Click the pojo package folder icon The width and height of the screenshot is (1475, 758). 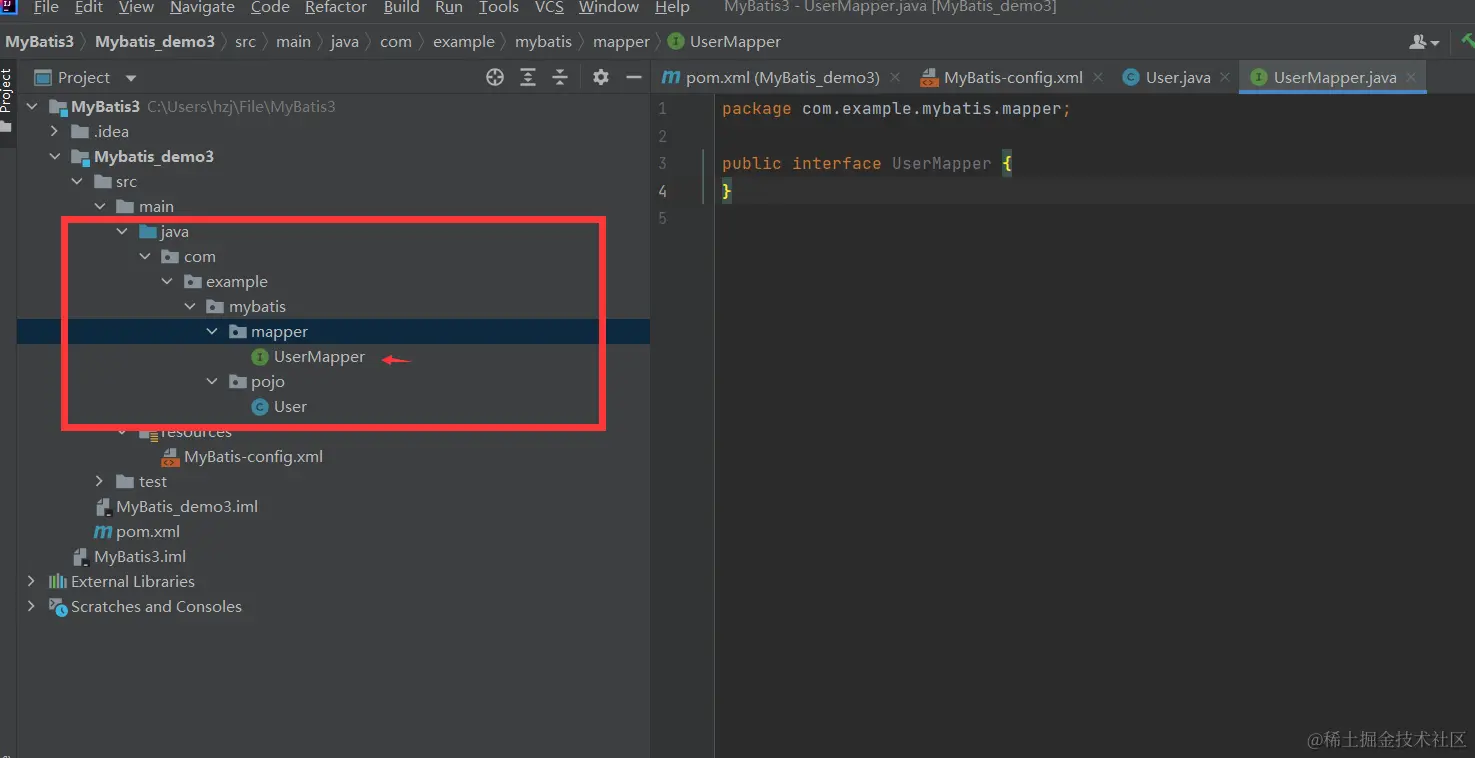point(237,381)
